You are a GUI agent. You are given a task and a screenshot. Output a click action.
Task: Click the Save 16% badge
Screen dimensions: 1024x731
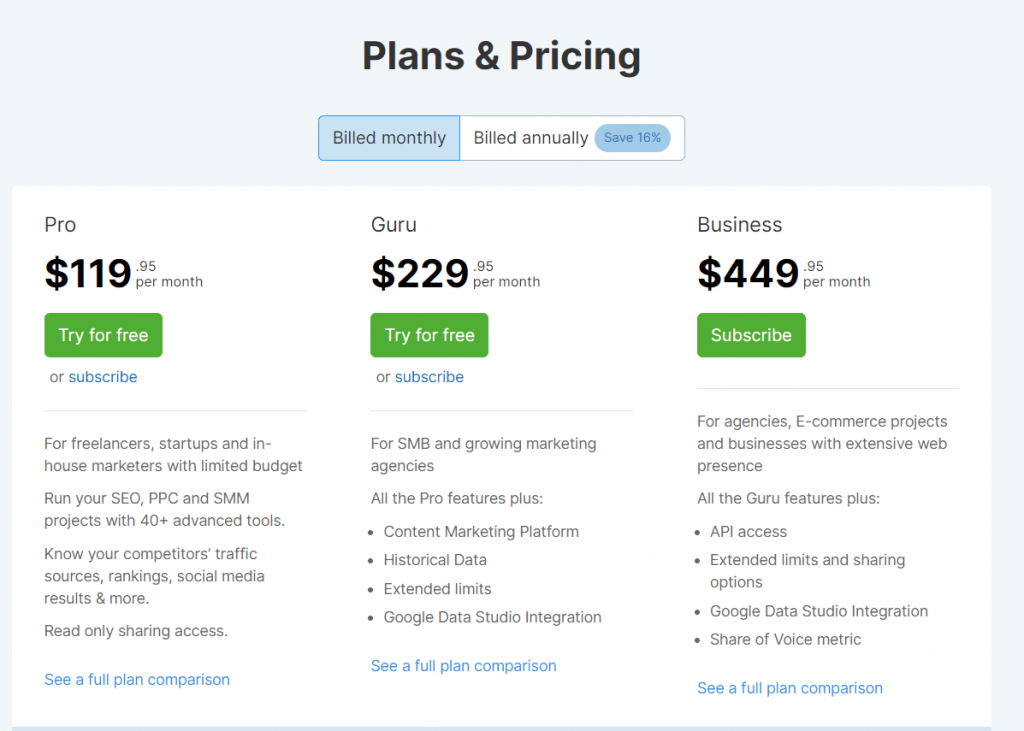tap(632, 138)
